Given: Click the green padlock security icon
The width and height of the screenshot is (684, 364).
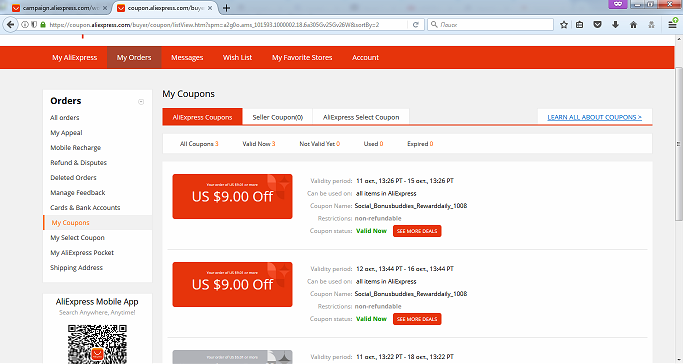Looking at the screenshot, I should click(43, 25).
